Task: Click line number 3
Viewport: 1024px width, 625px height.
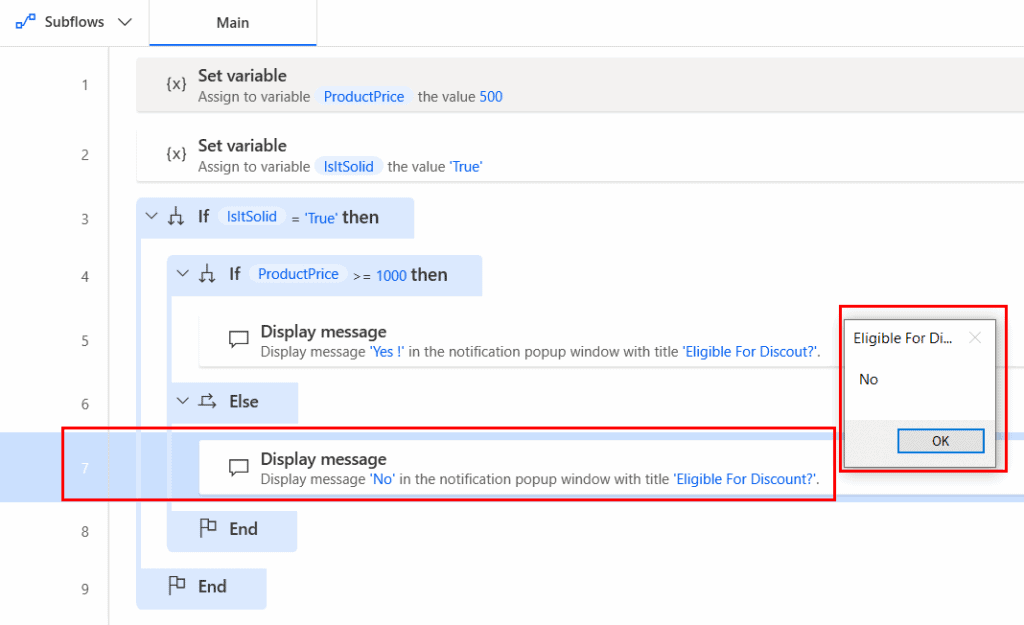Action: point(85,219)
